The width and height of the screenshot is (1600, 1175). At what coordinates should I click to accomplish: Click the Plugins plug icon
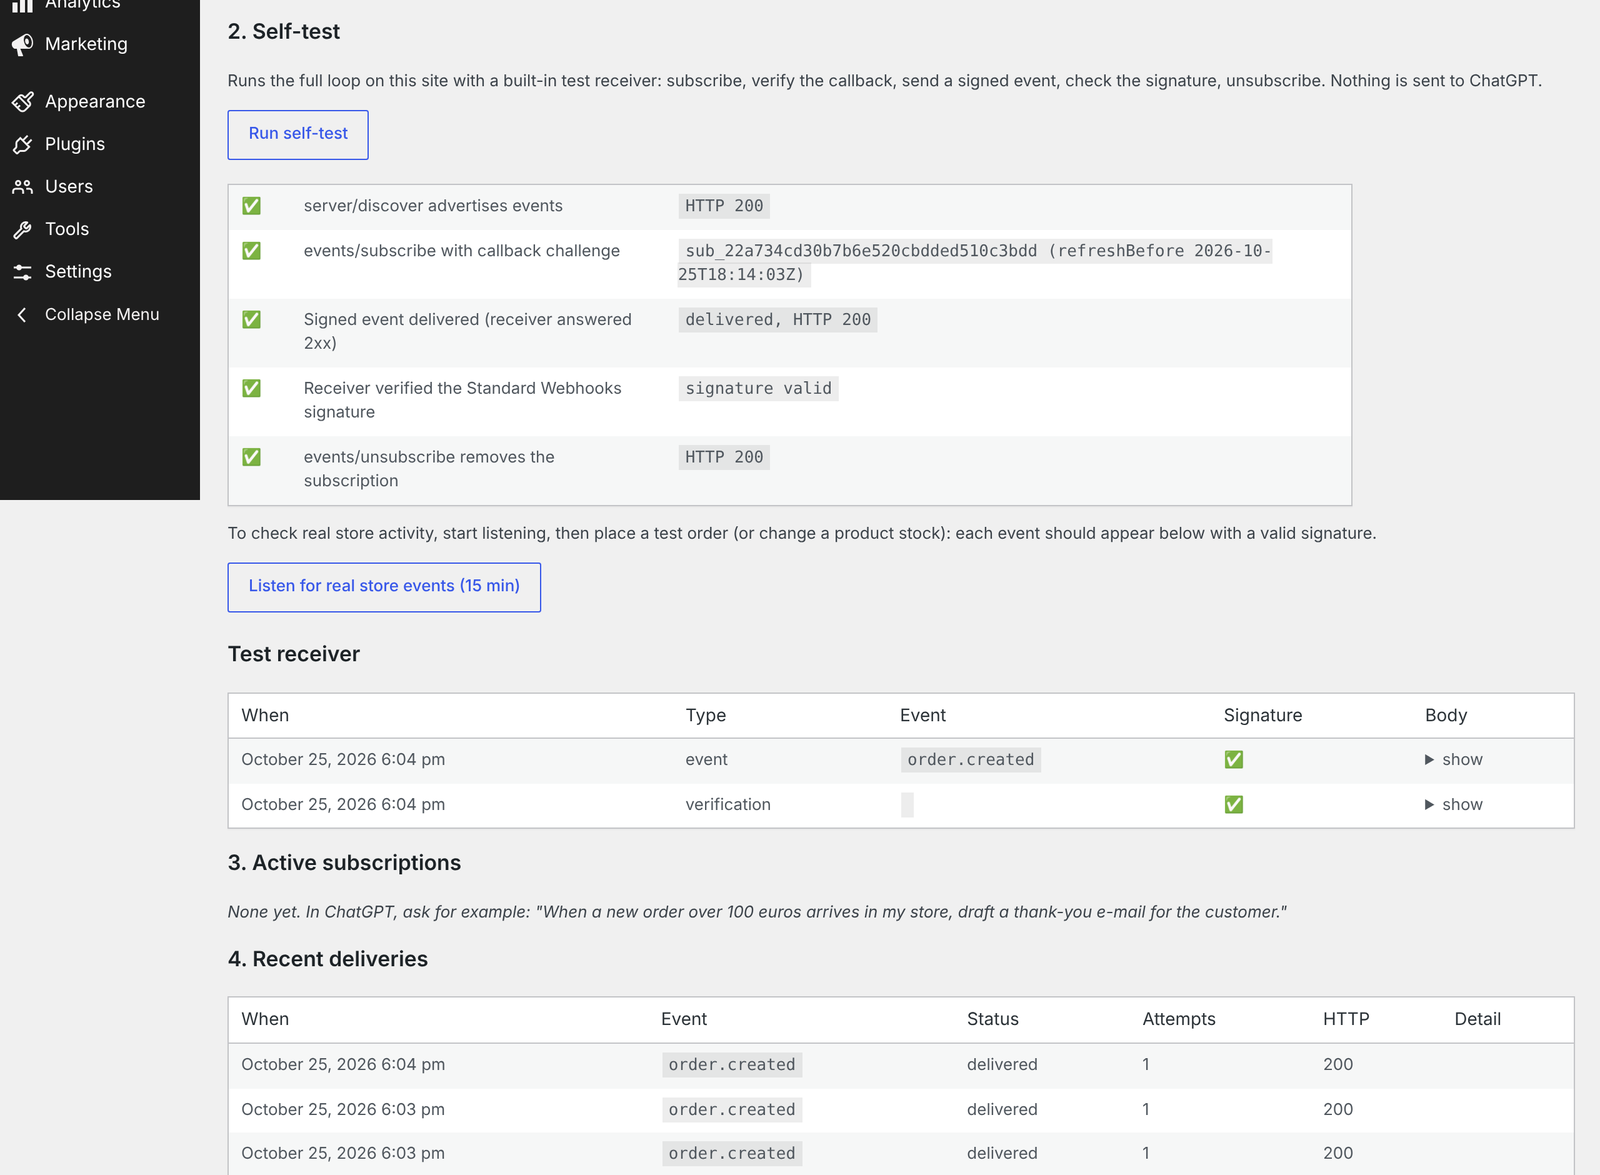pos(22,144)
